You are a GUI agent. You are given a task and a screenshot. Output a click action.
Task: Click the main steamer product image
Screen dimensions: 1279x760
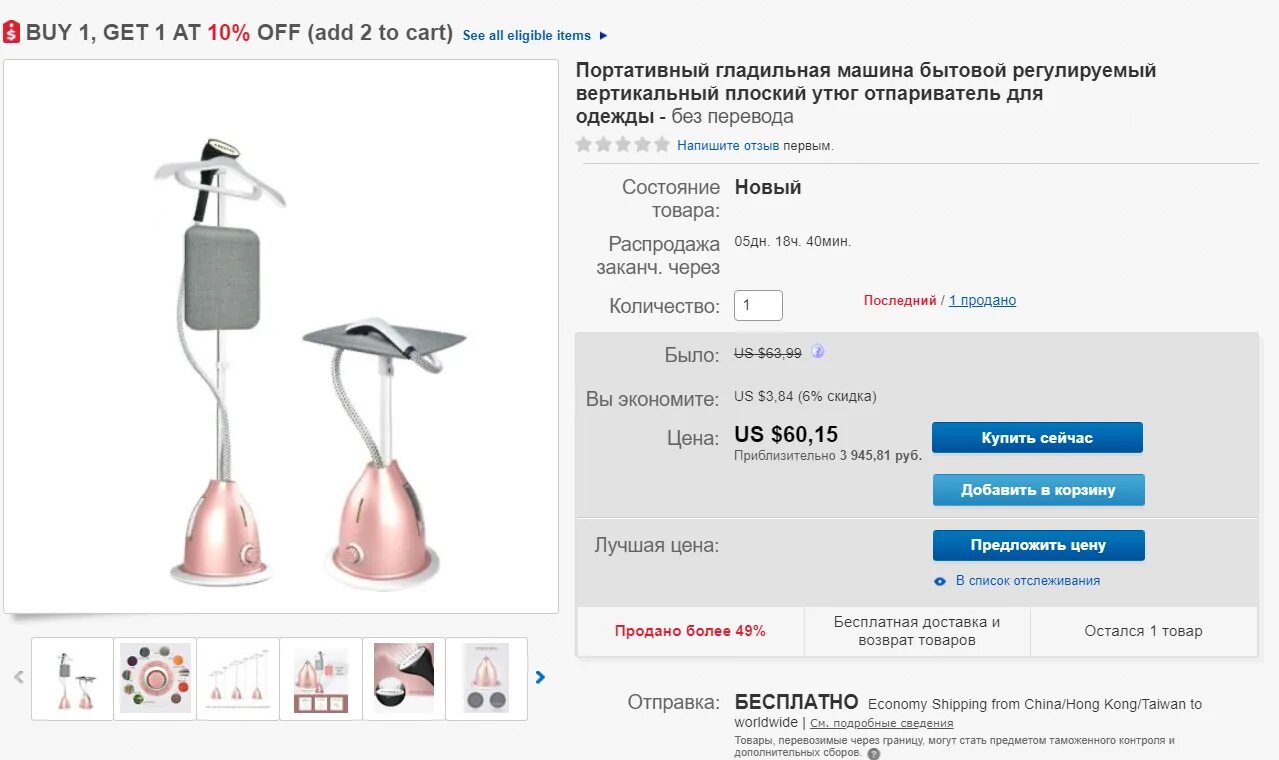281,336
